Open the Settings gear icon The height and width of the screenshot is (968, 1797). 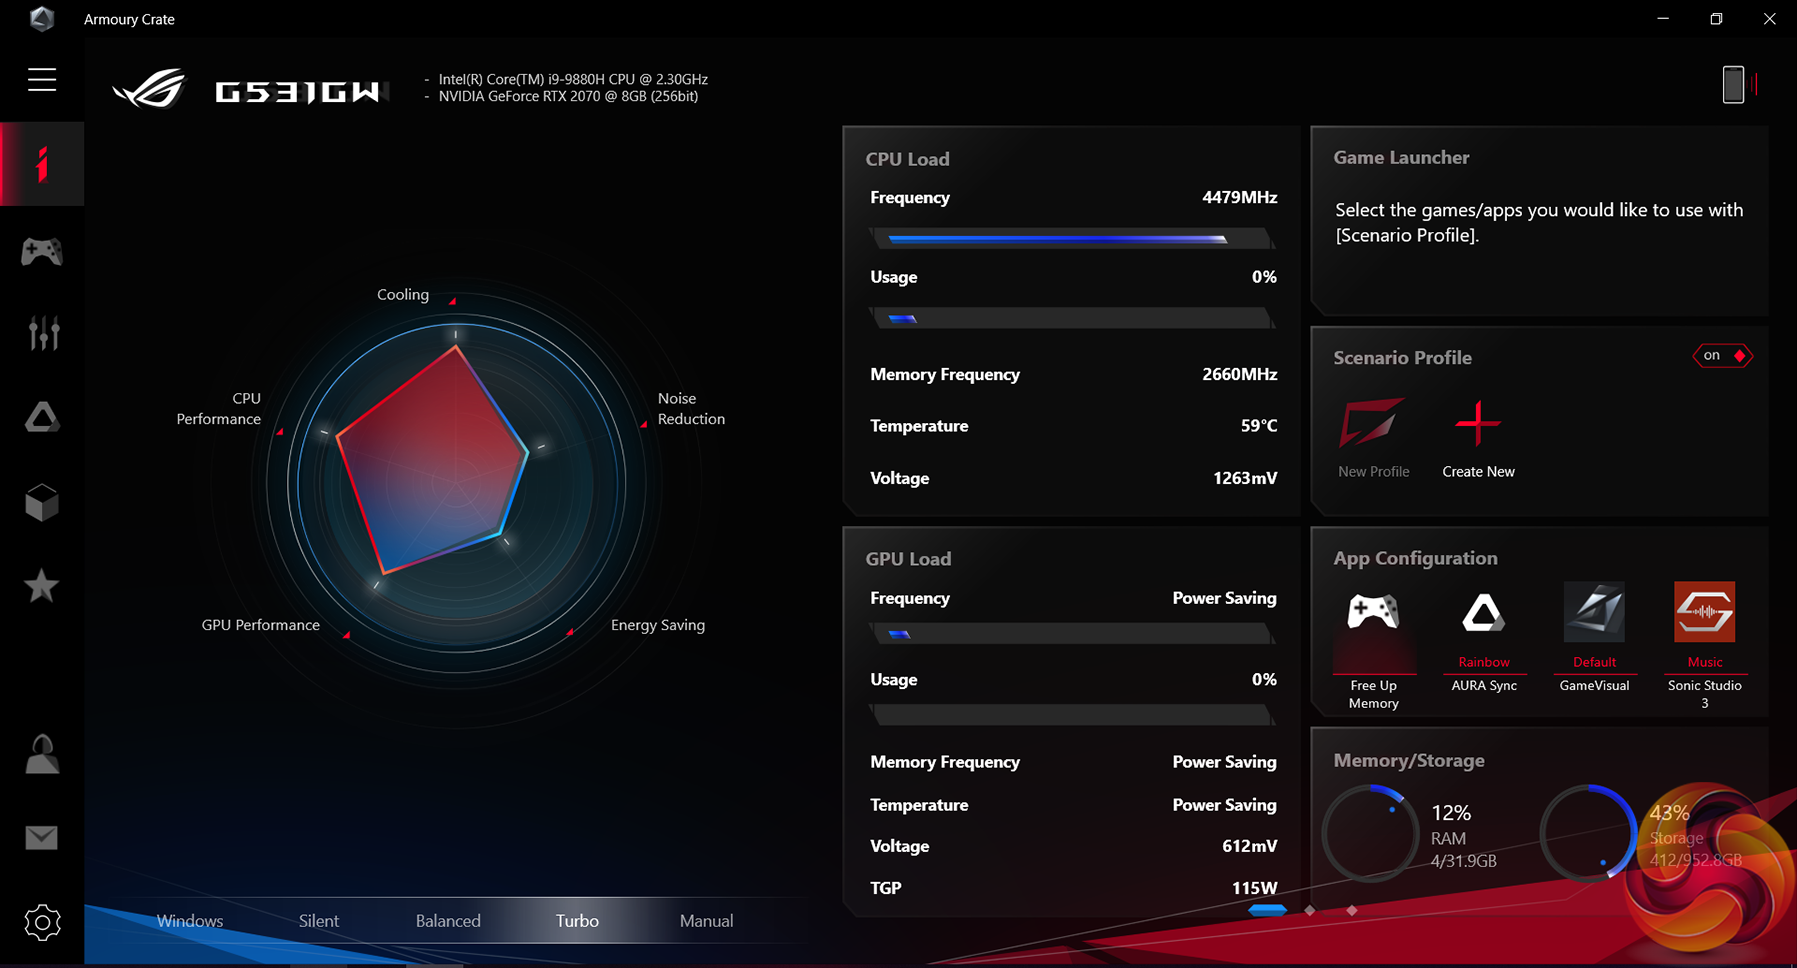(x=42, y=922)
